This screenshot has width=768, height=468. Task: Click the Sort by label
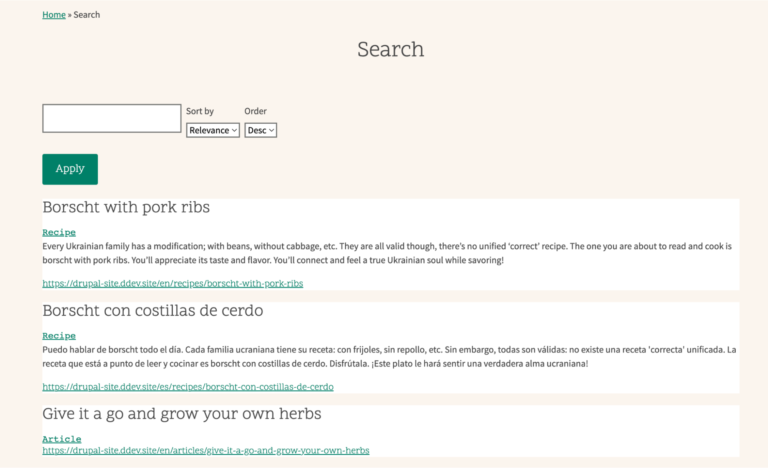click(x=200, y=111)
